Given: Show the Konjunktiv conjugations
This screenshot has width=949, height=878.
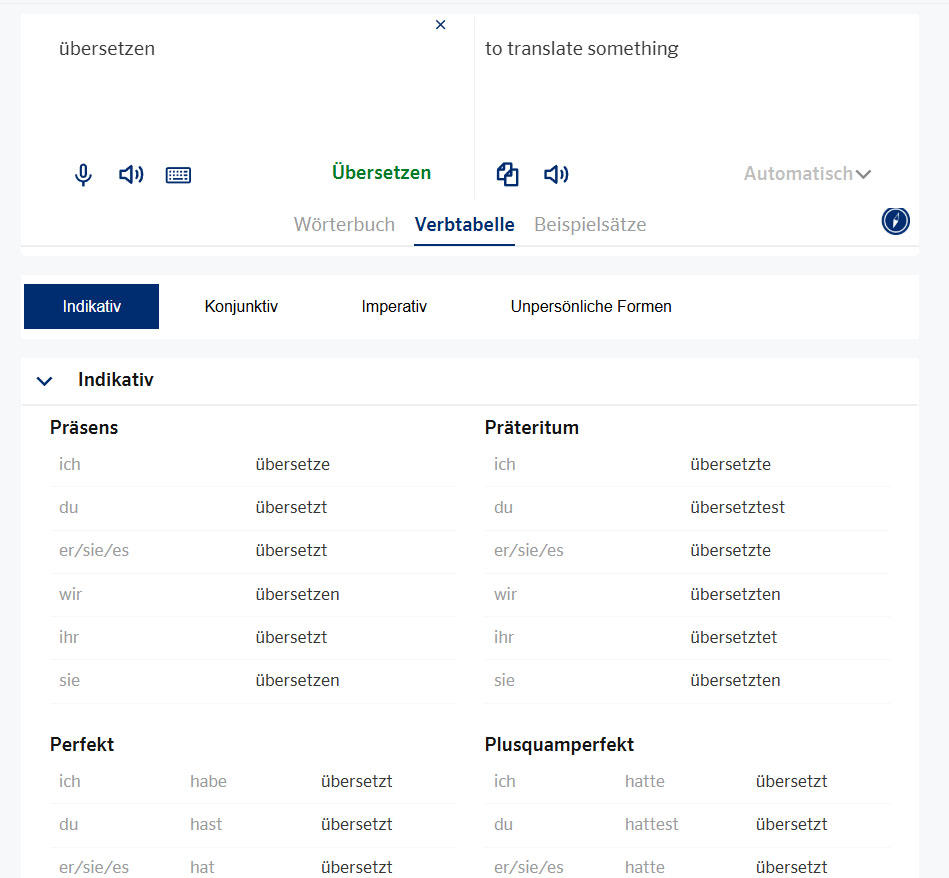Looking at the screenshot, I should click(x=241, y=307).
